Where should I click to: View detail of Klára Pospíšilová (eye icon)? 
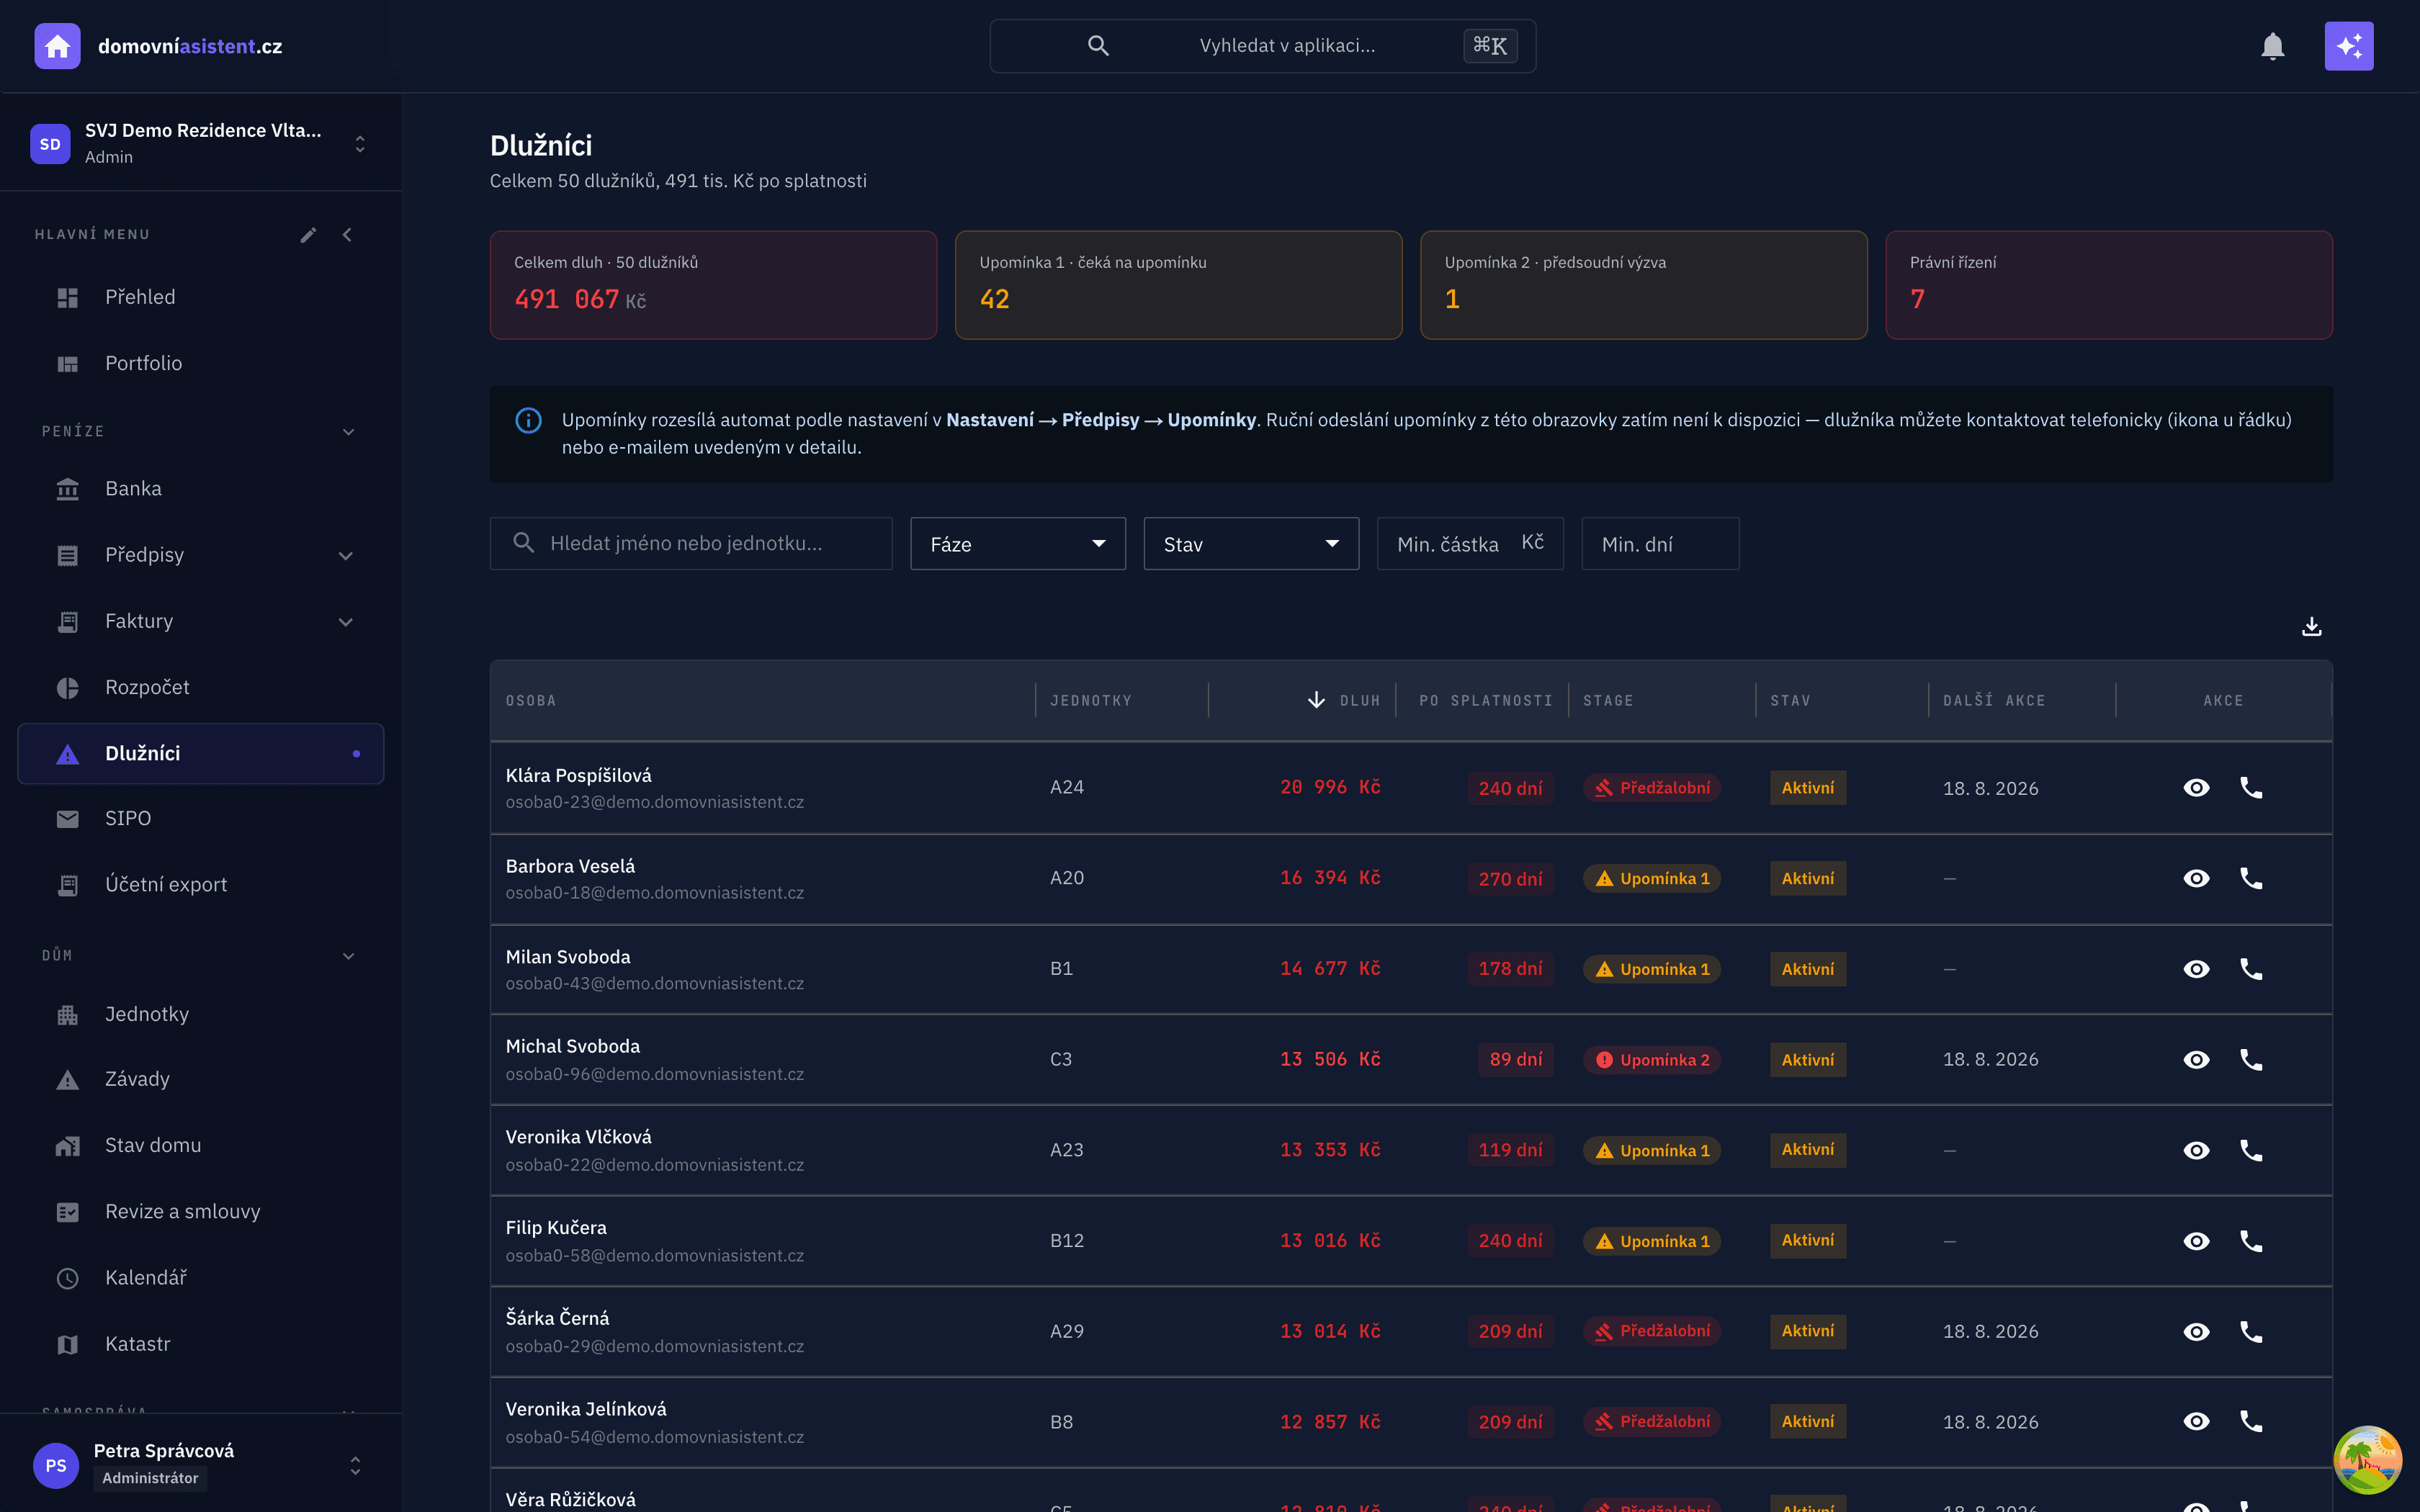click(x=2196, y=788)
